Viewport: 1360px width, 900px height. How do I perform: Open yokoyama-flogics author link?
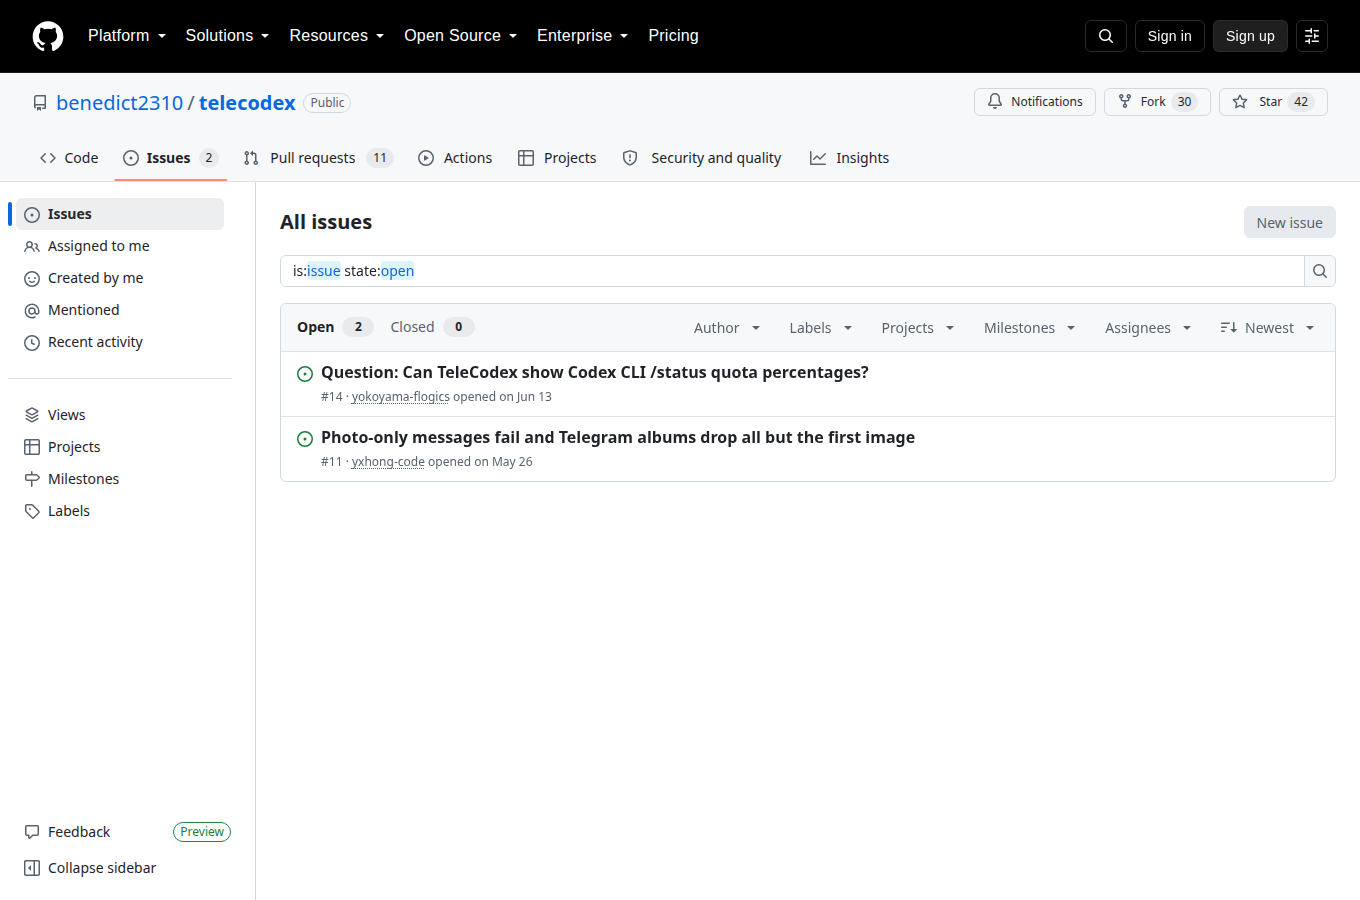point(401,397)
